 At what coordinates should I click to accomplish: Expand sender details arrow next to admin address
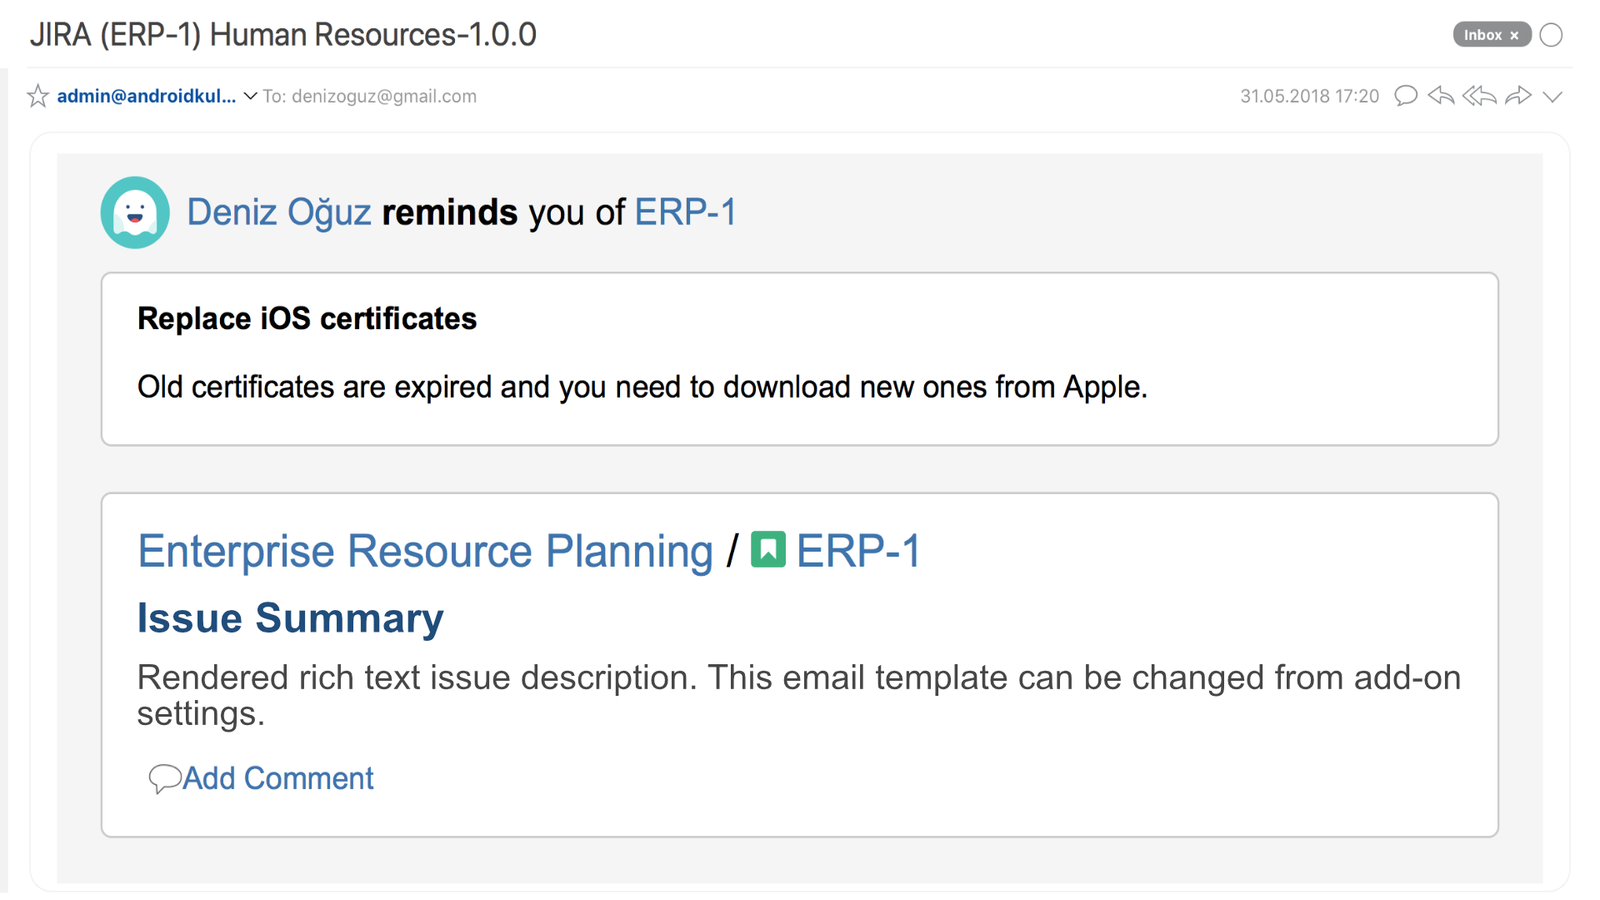[x=250, y=97]
